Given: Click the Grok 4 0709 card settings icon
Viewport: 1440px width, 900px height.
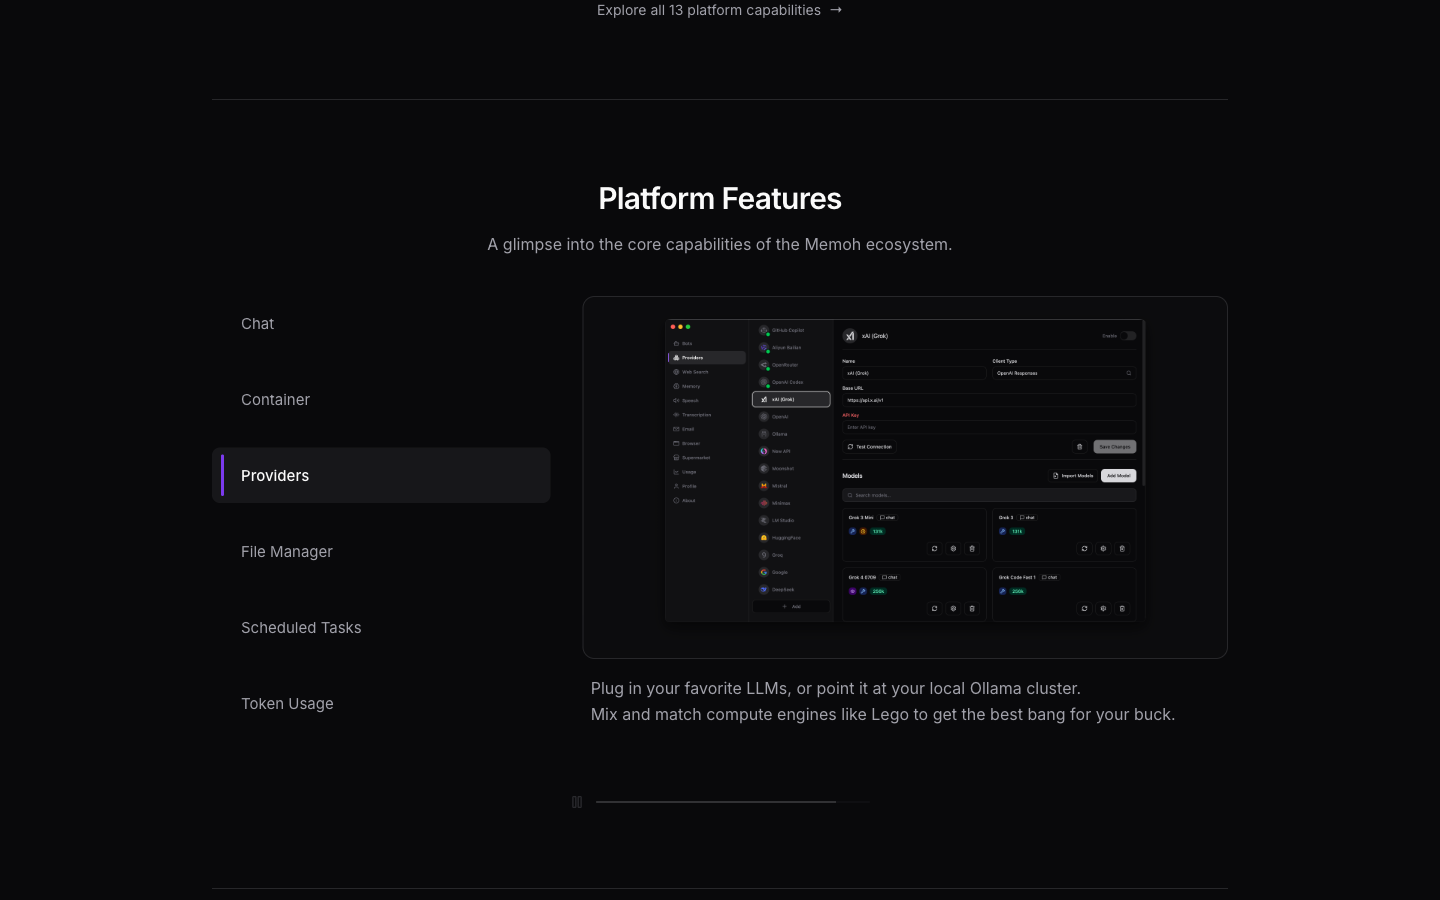Looking at the screenshot, I should [x=953, y=608].
